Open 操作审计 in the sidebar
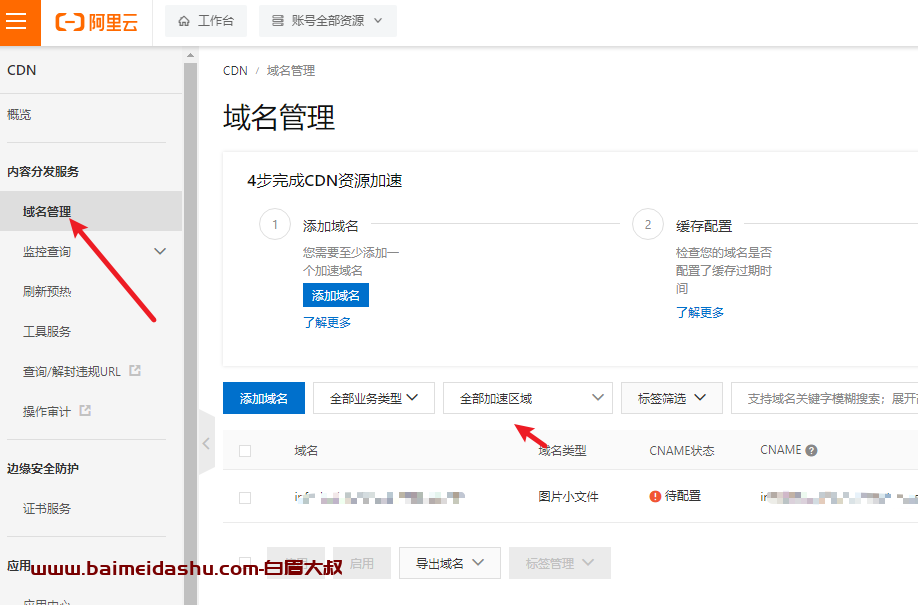This screenshot has width=918, height=605. 47,411
